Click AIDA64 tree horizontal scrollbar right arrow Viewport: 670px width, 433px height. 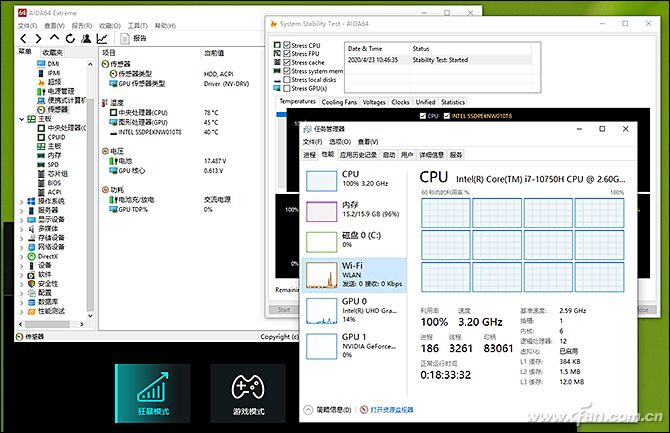pos(82,324)
